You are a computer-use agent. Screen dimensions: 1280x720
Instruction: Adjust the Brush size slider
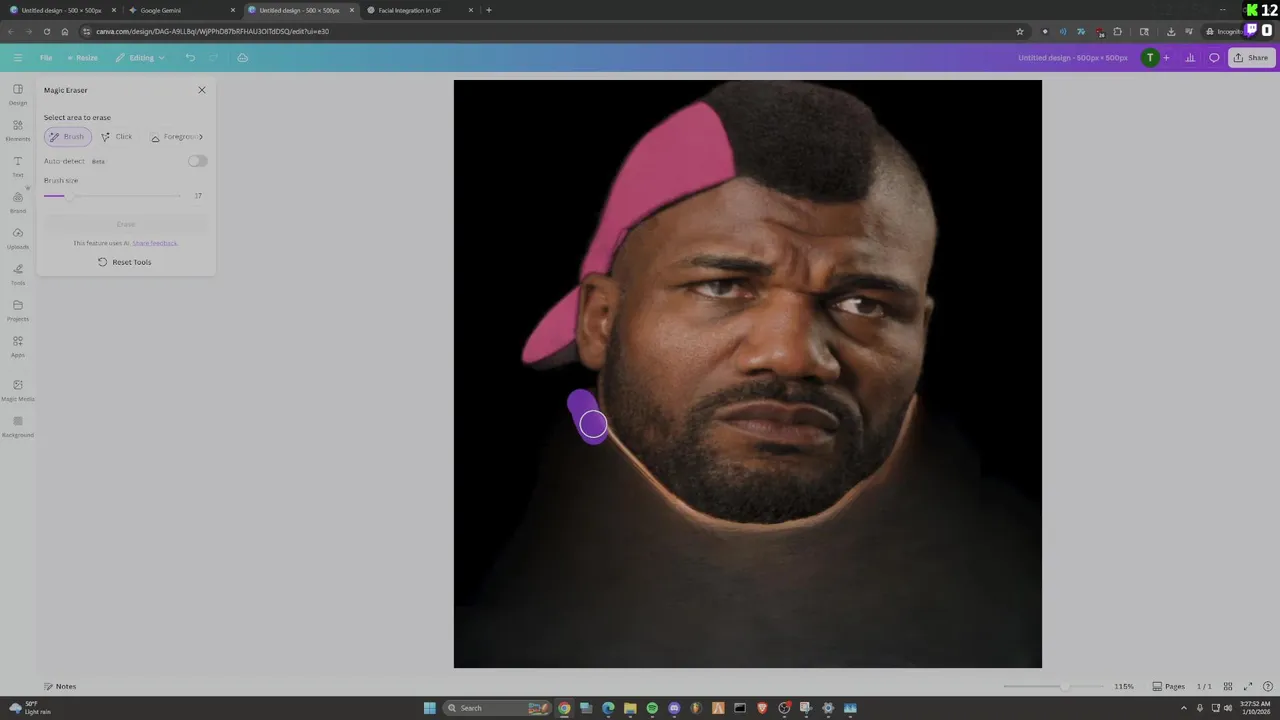(112, 196)
